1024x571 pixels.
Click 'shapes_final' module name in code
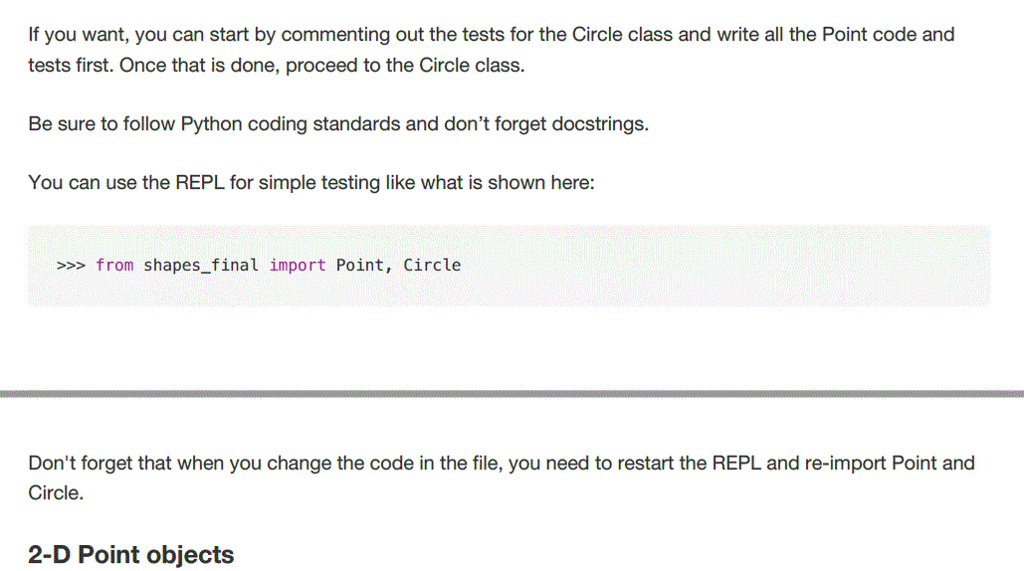coord(200,265)
